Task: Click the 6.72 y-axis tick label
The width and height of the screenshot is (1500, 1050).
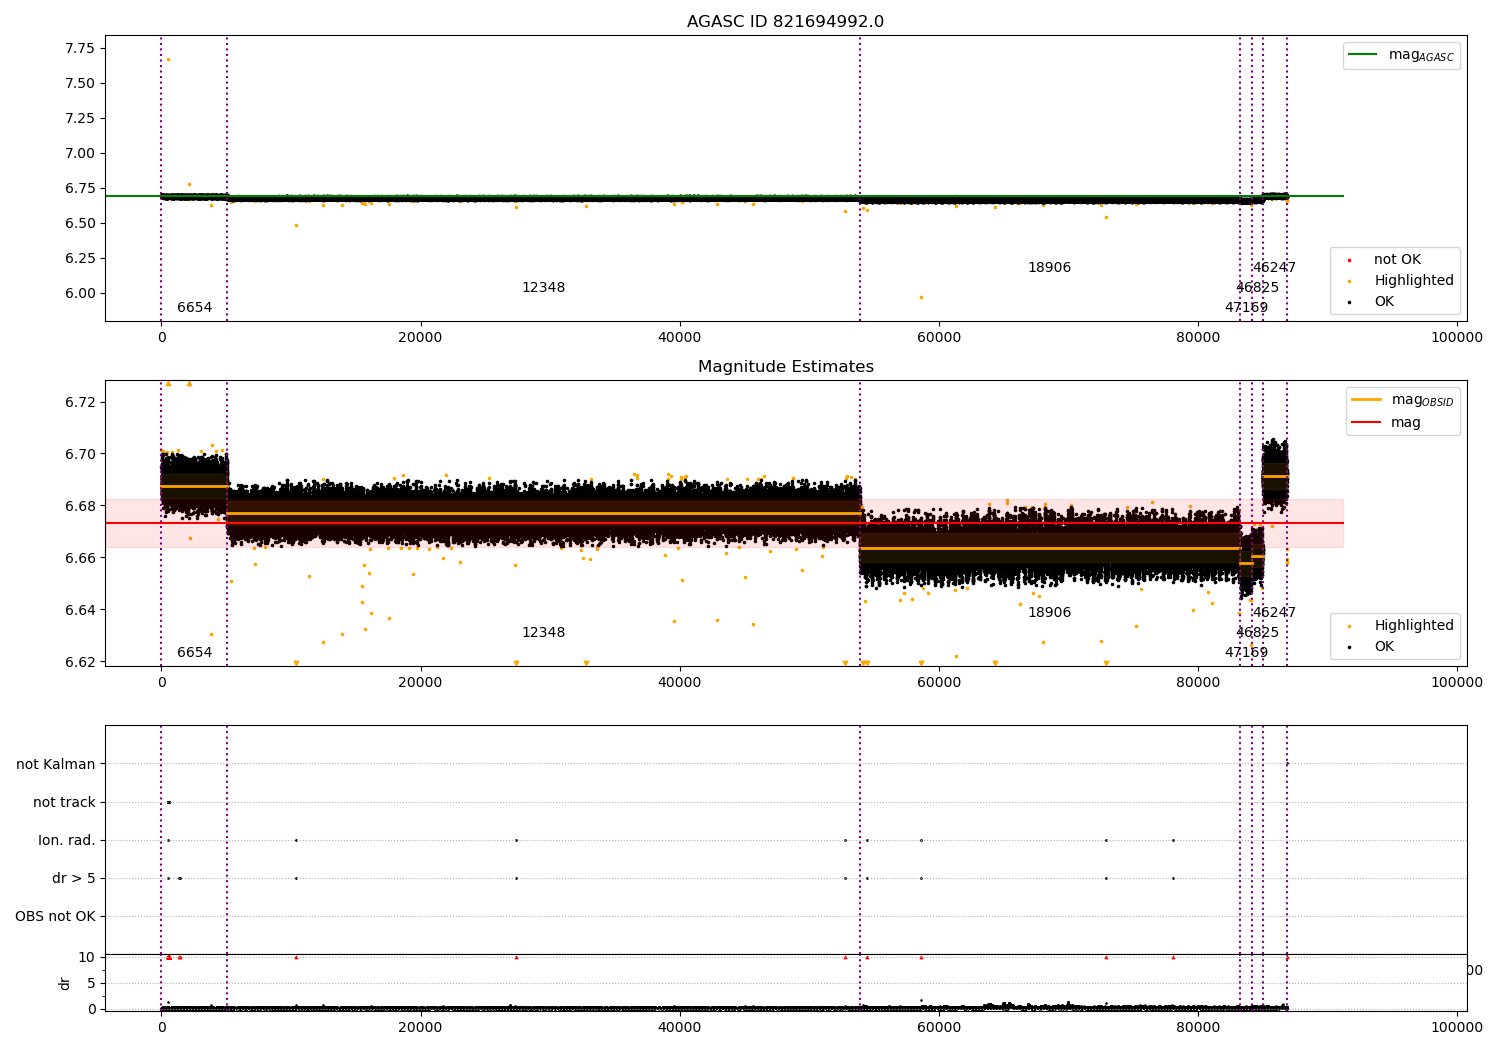Action: pyautogui.click(x=78, y=402)
